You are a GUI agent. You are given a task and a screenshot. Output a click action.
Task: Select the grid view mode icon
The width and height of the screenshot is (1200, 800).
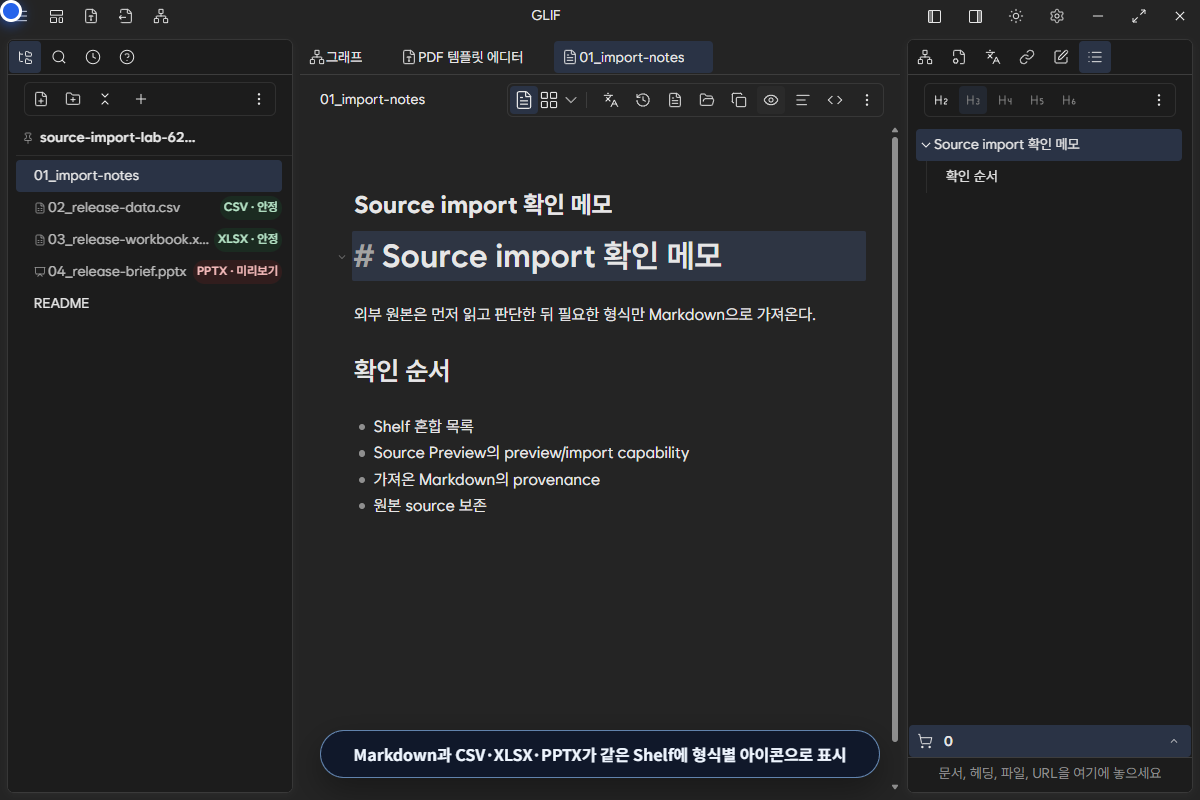point(549,100)
